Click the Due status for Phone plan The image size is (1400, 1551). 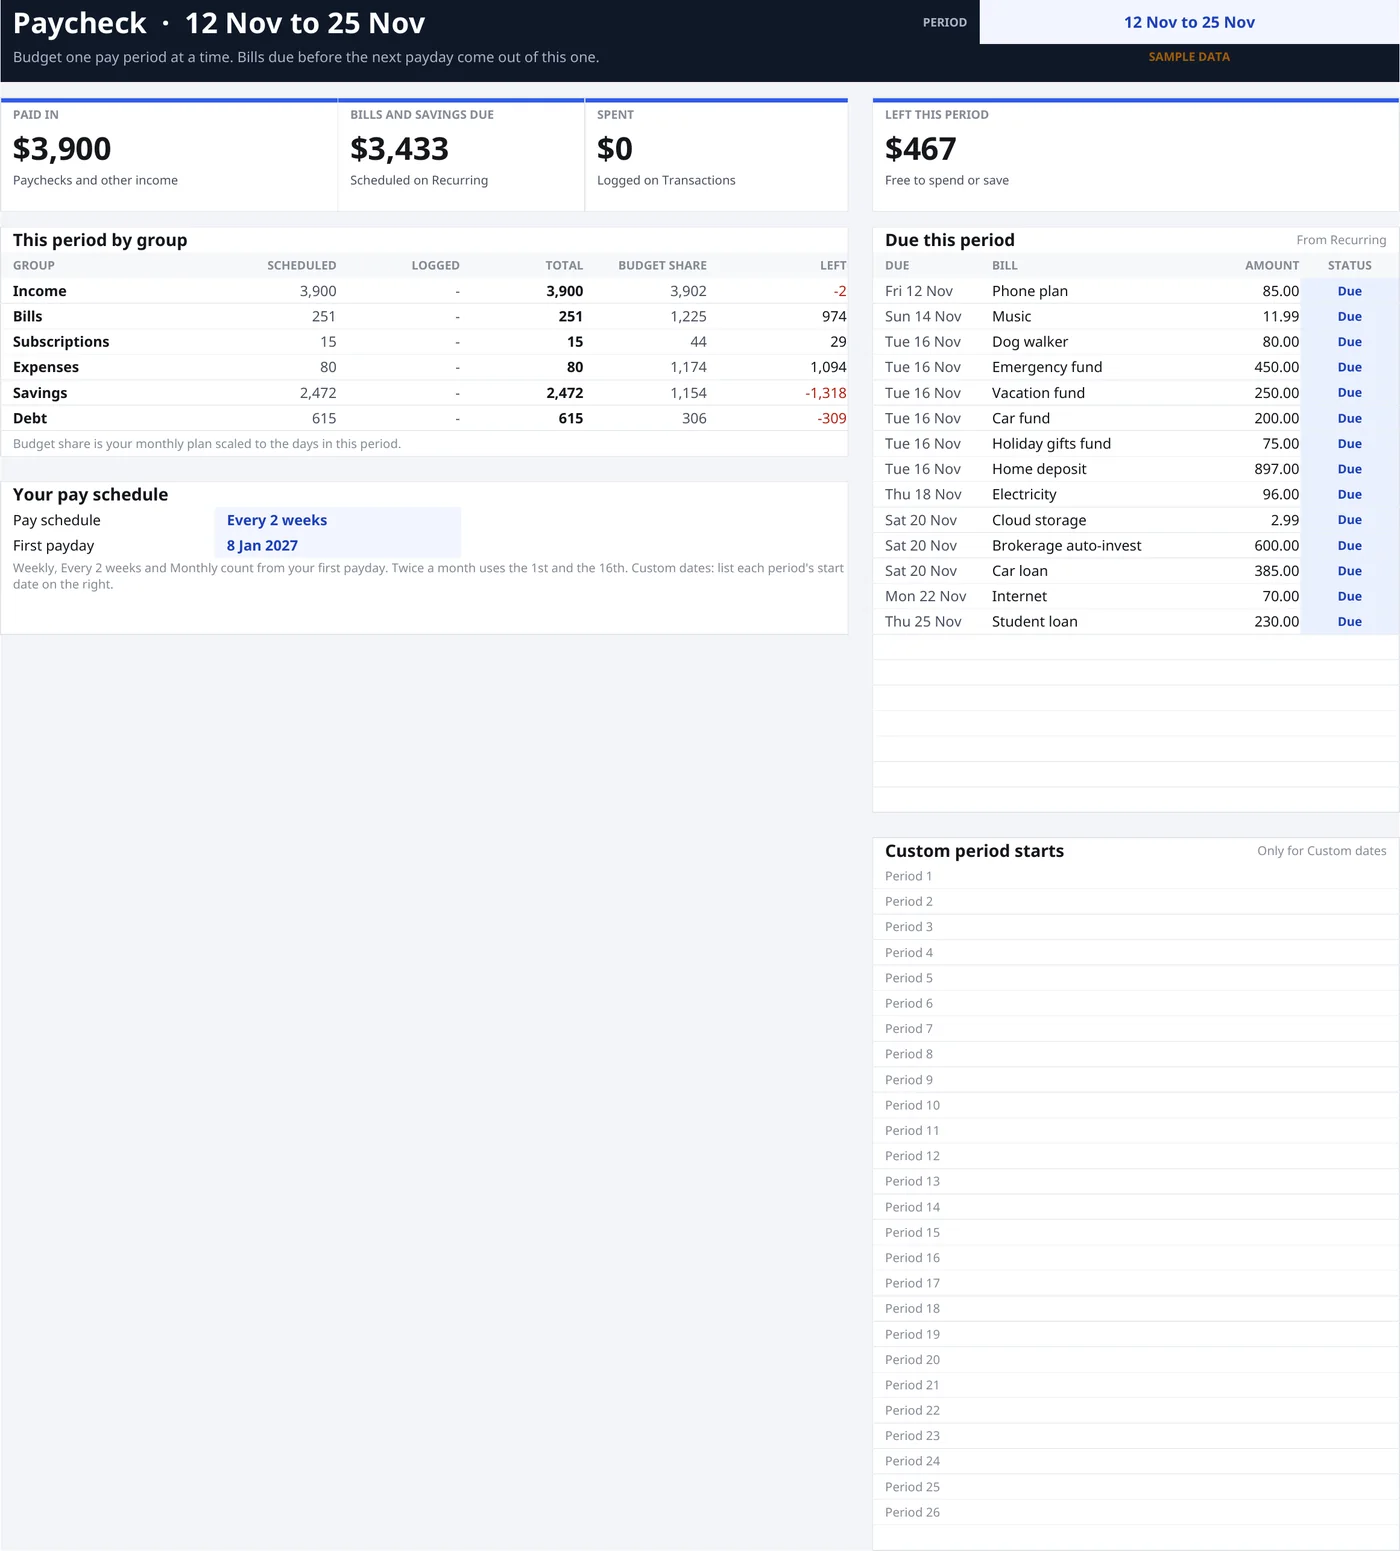[1349, 291]
